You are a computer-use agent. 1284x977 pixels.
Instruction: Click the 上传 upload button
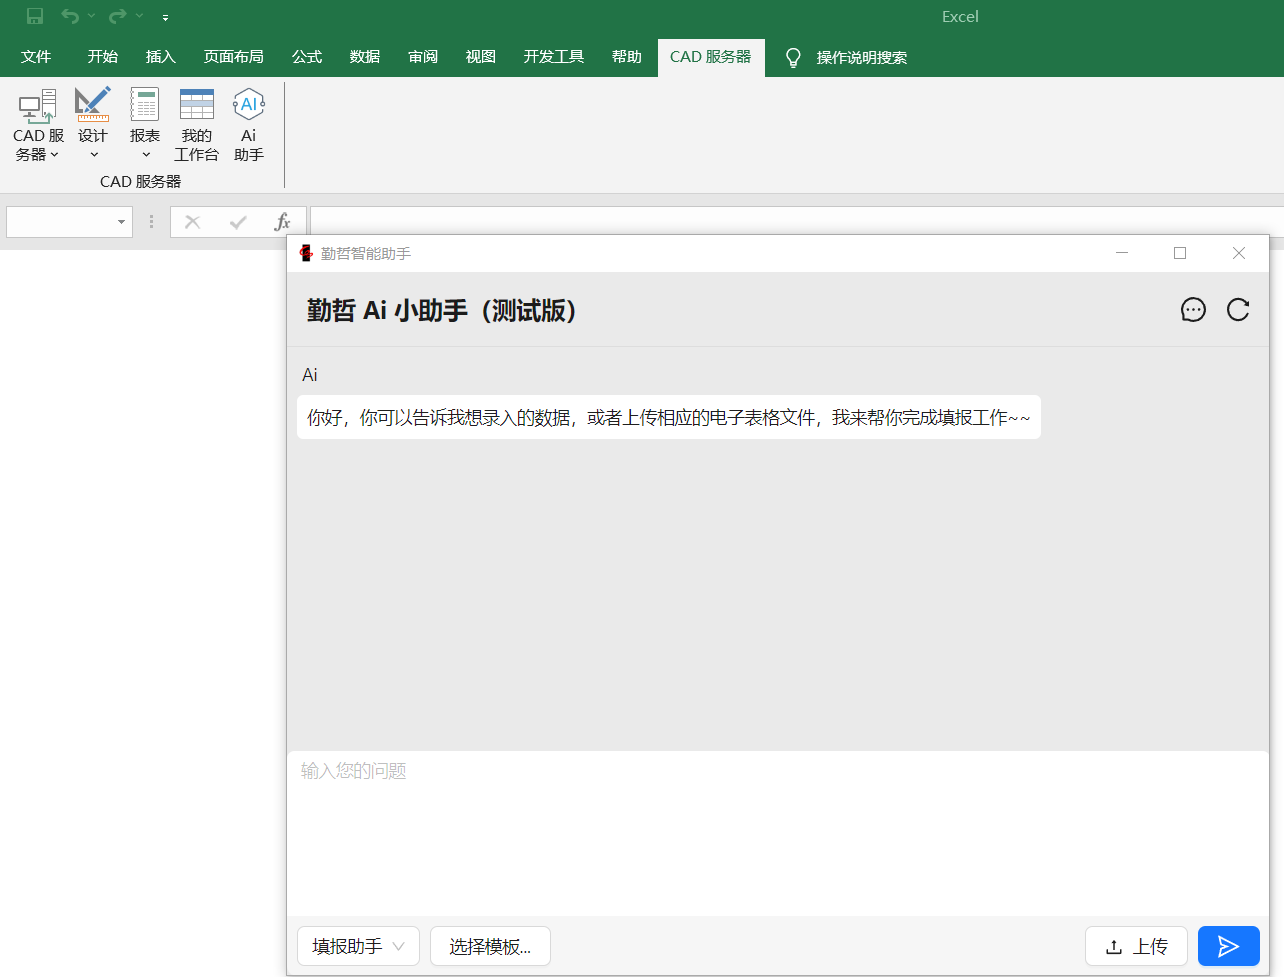tap(1136, 946)
